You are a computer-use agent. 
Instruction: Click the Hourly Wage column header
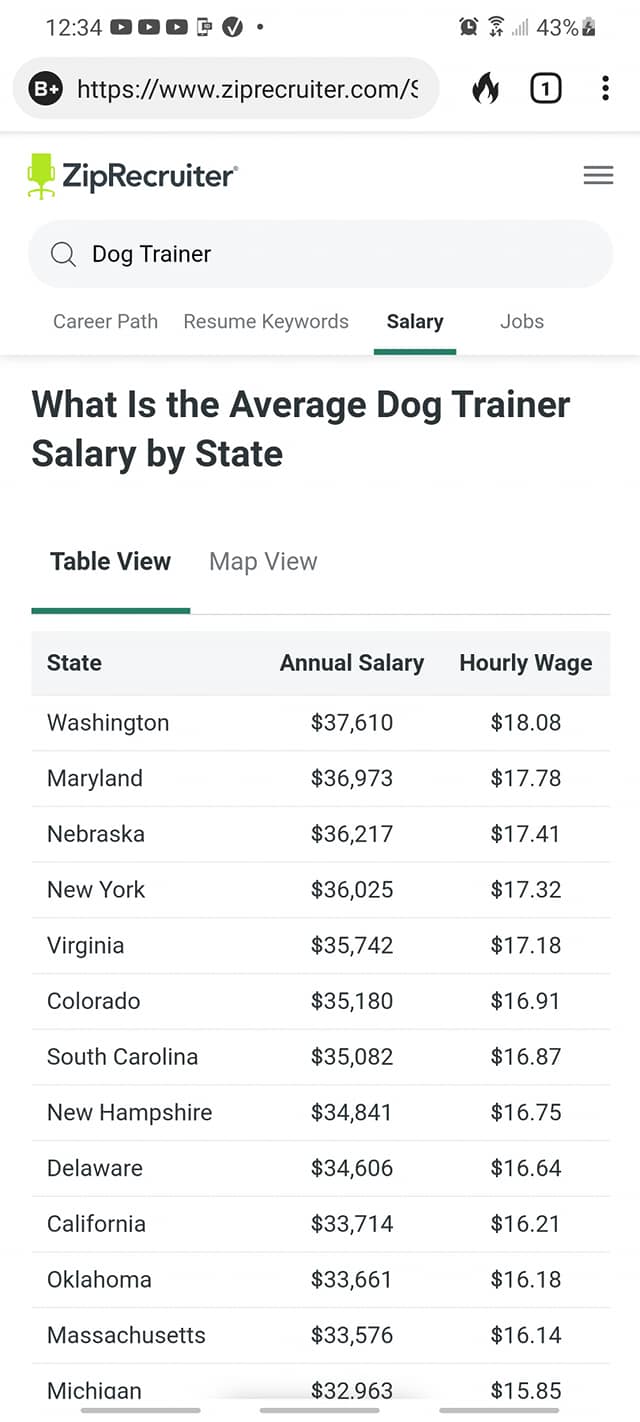525,662
